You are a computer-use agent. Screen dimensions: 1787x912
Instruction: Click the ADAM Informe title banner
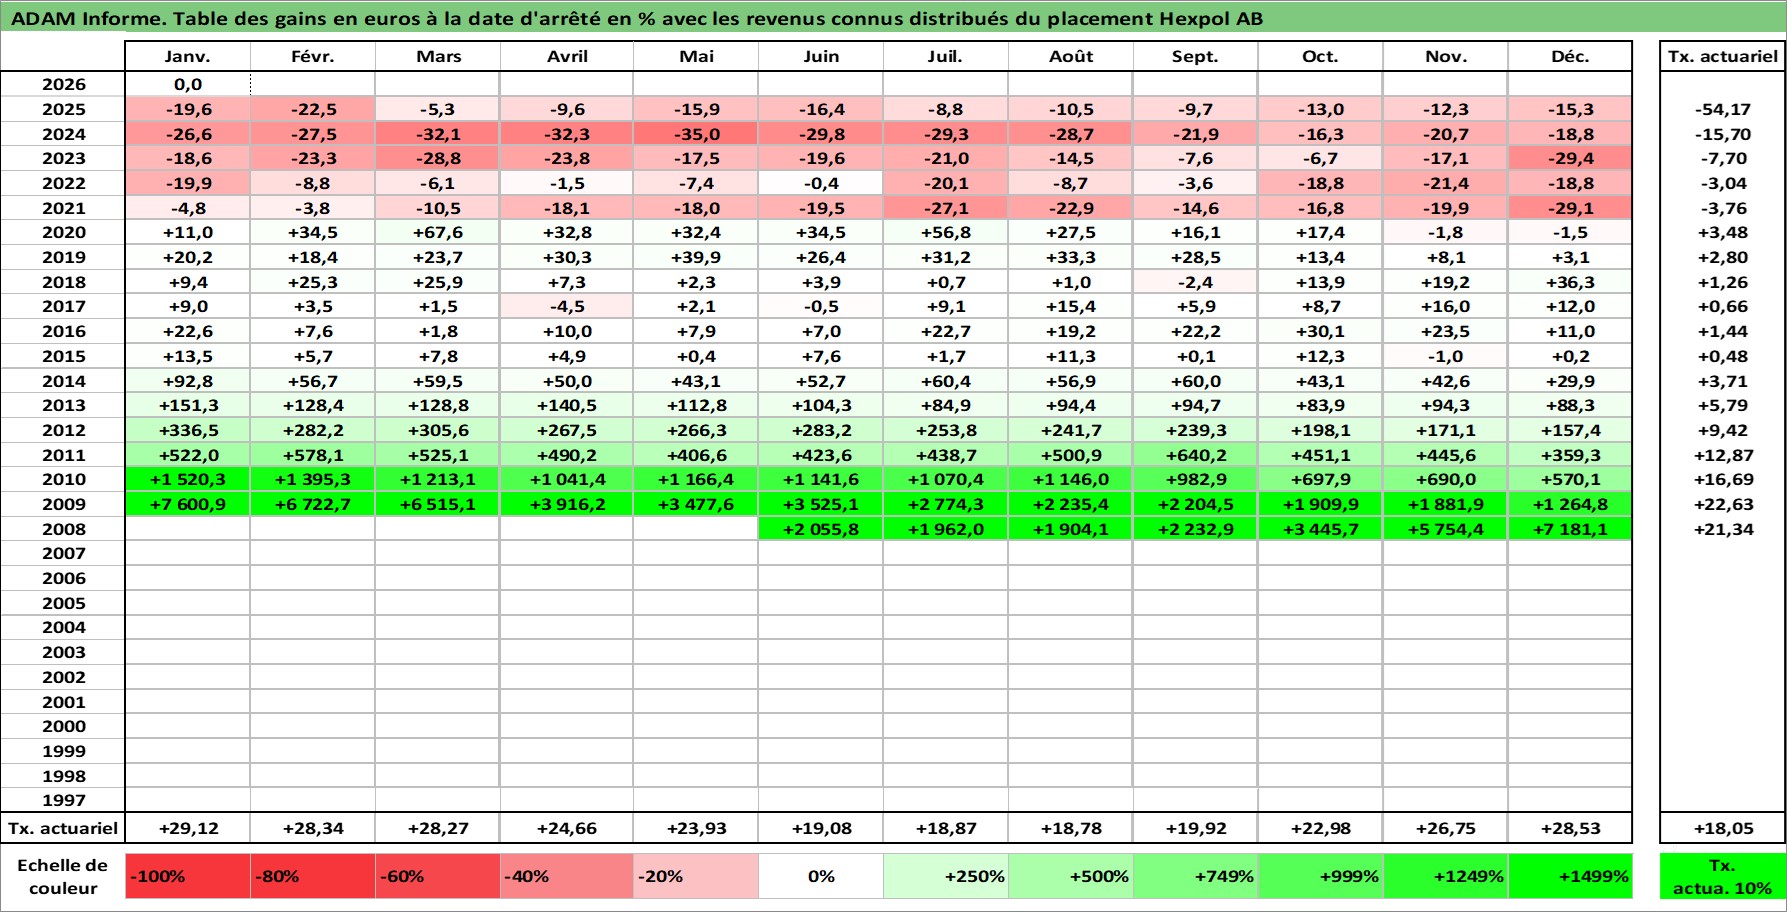tap(893, 18)
